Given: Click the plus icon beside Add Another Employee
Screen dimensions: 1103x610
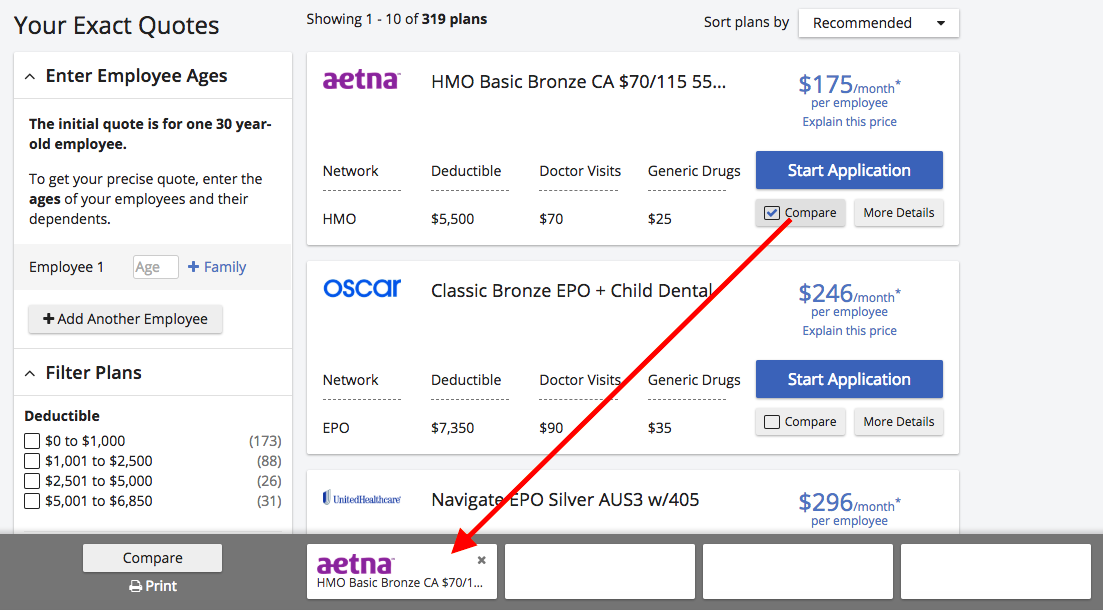Looking at the screenshot, I should point(47,319).
